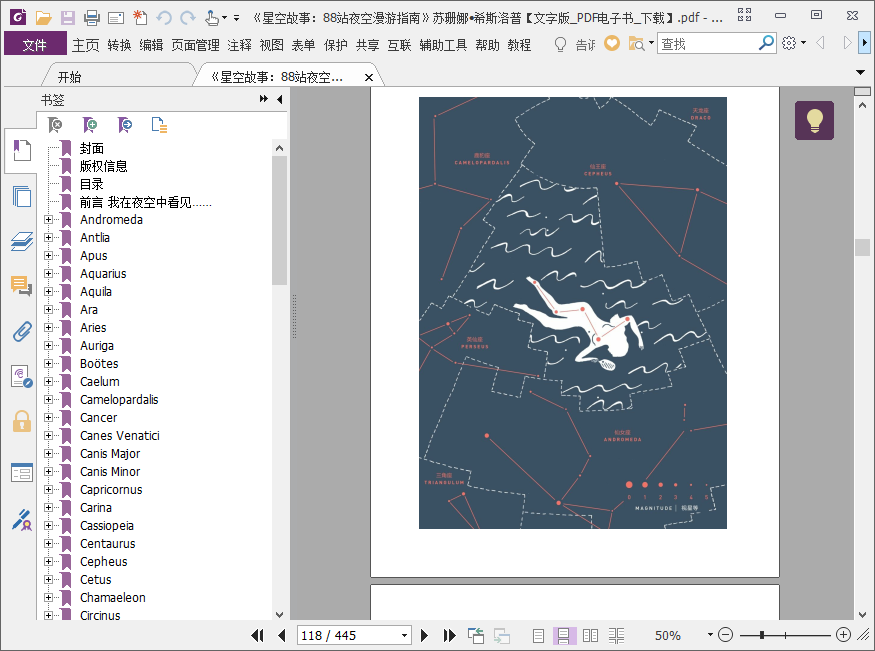Switch to continuous page view mode

click(x=564, y=635)
